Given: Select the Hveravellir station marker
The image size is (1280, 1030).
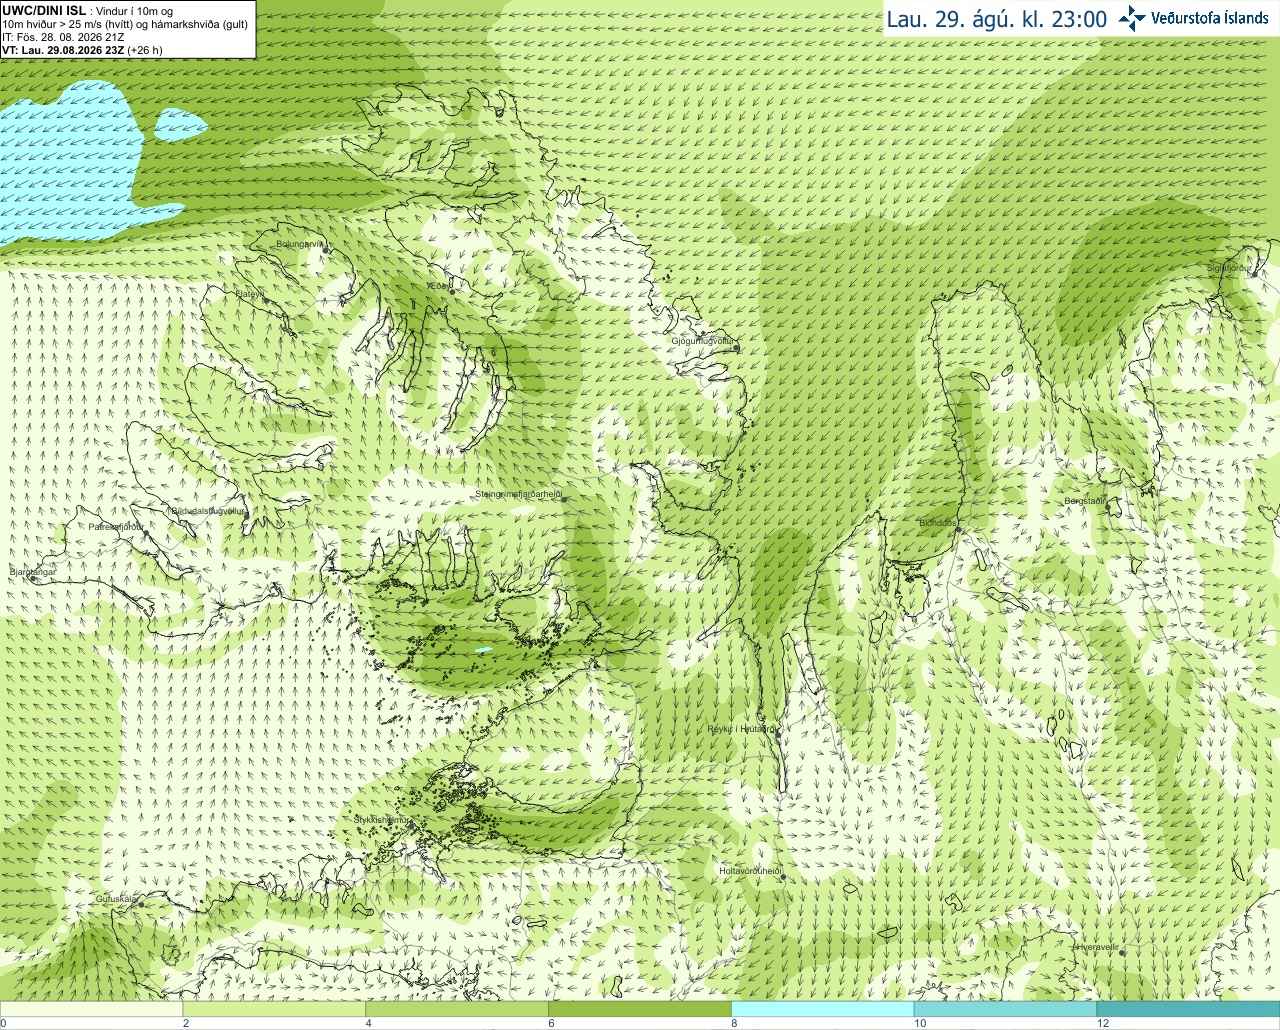Looking at the screenshot, I should (1123, 953).
